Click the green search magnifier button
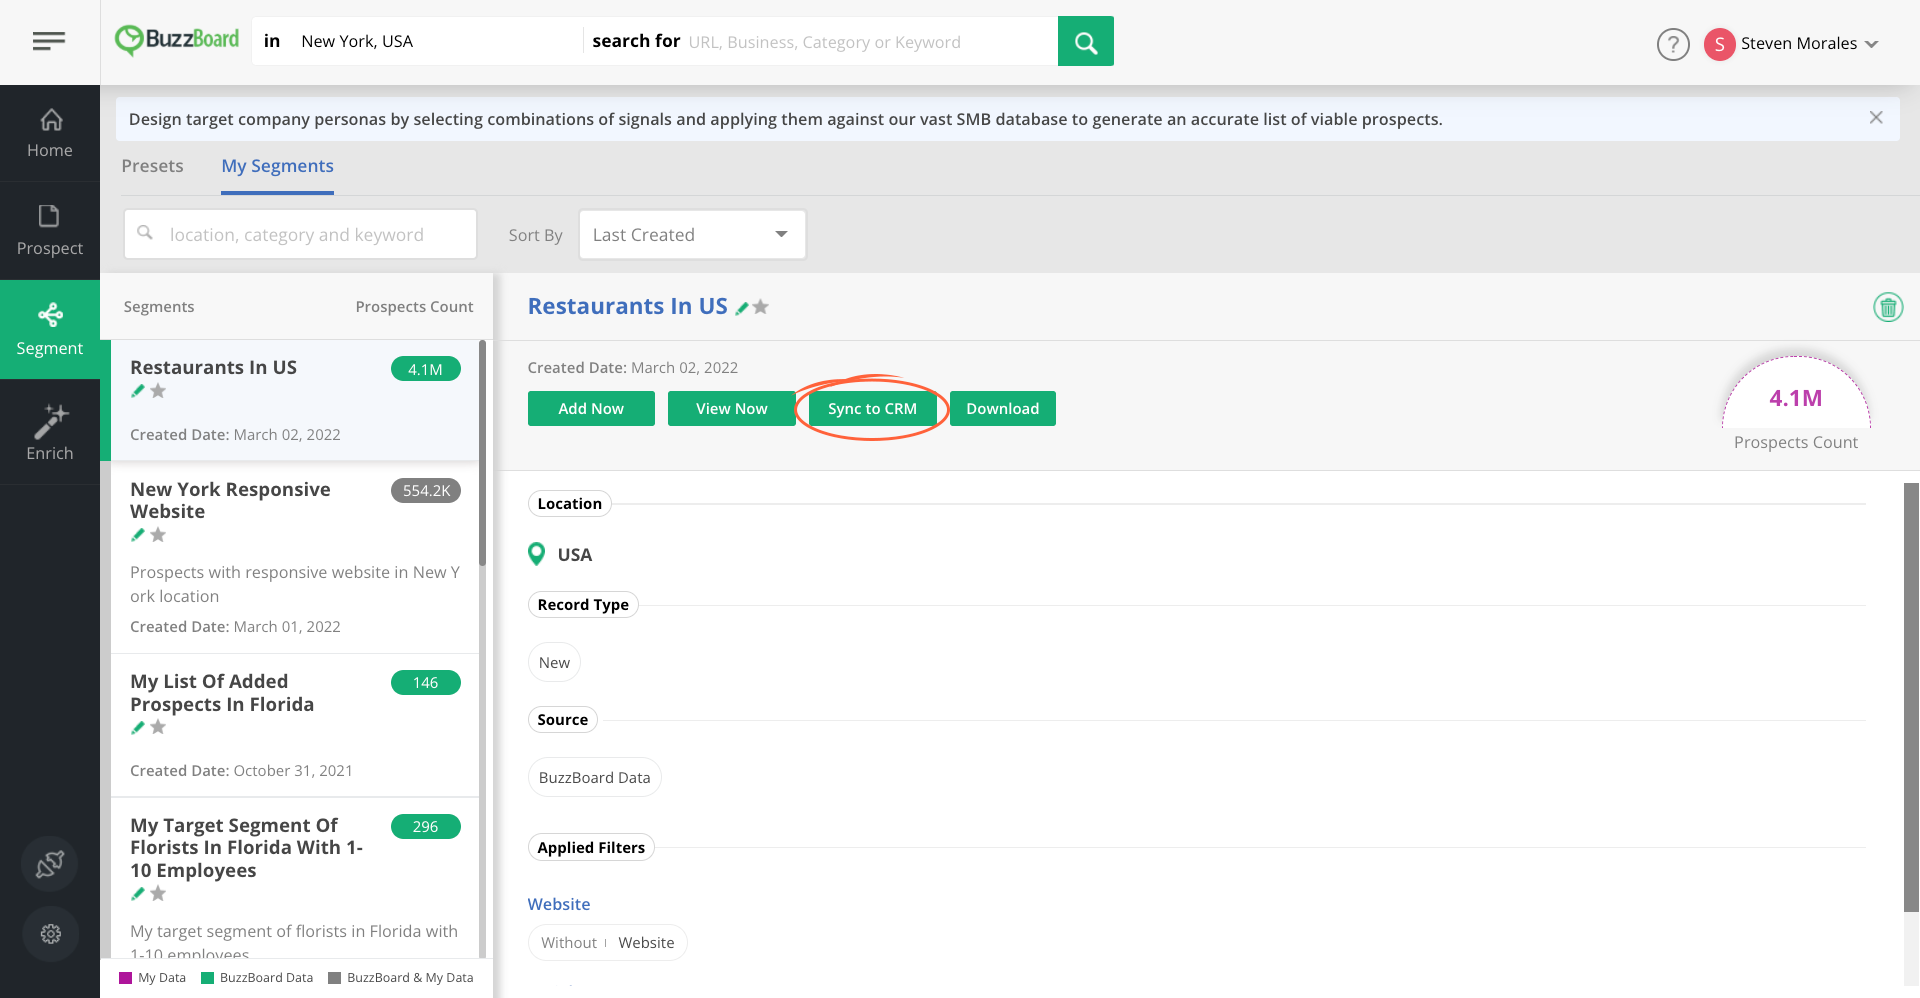 point(1086,41)
